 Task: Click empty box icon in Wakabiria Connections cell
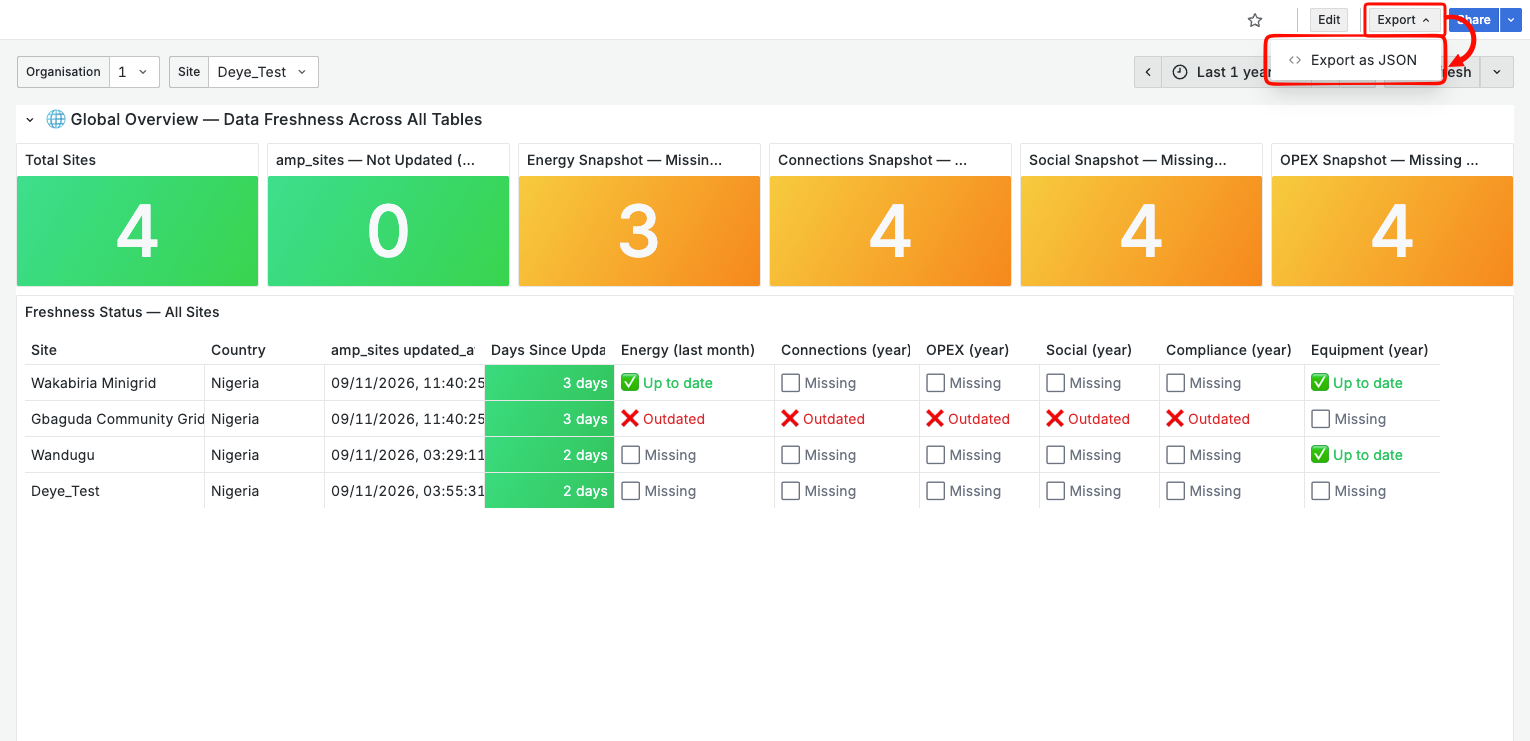point(790,382)
